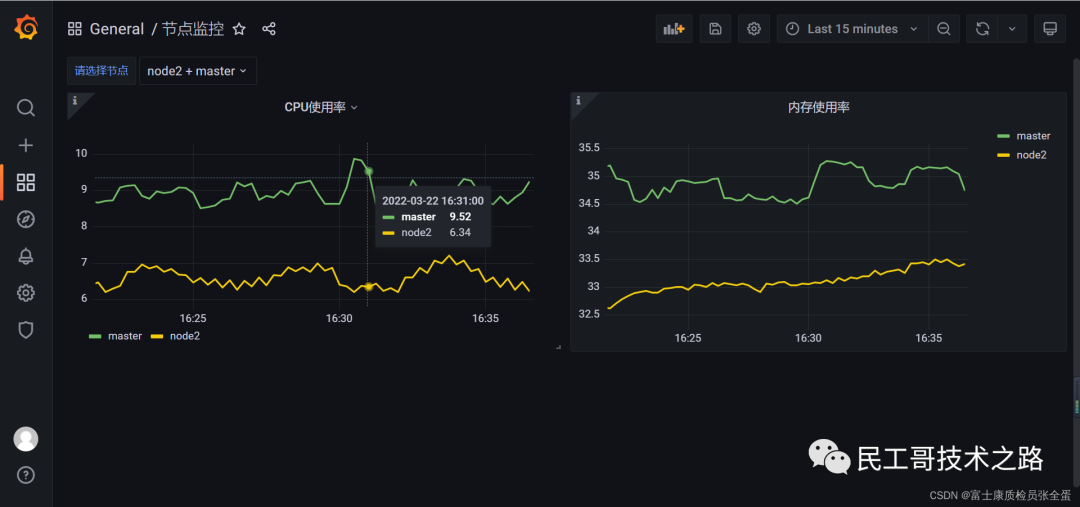Save the dashboard with disk icon

(716, 29)
